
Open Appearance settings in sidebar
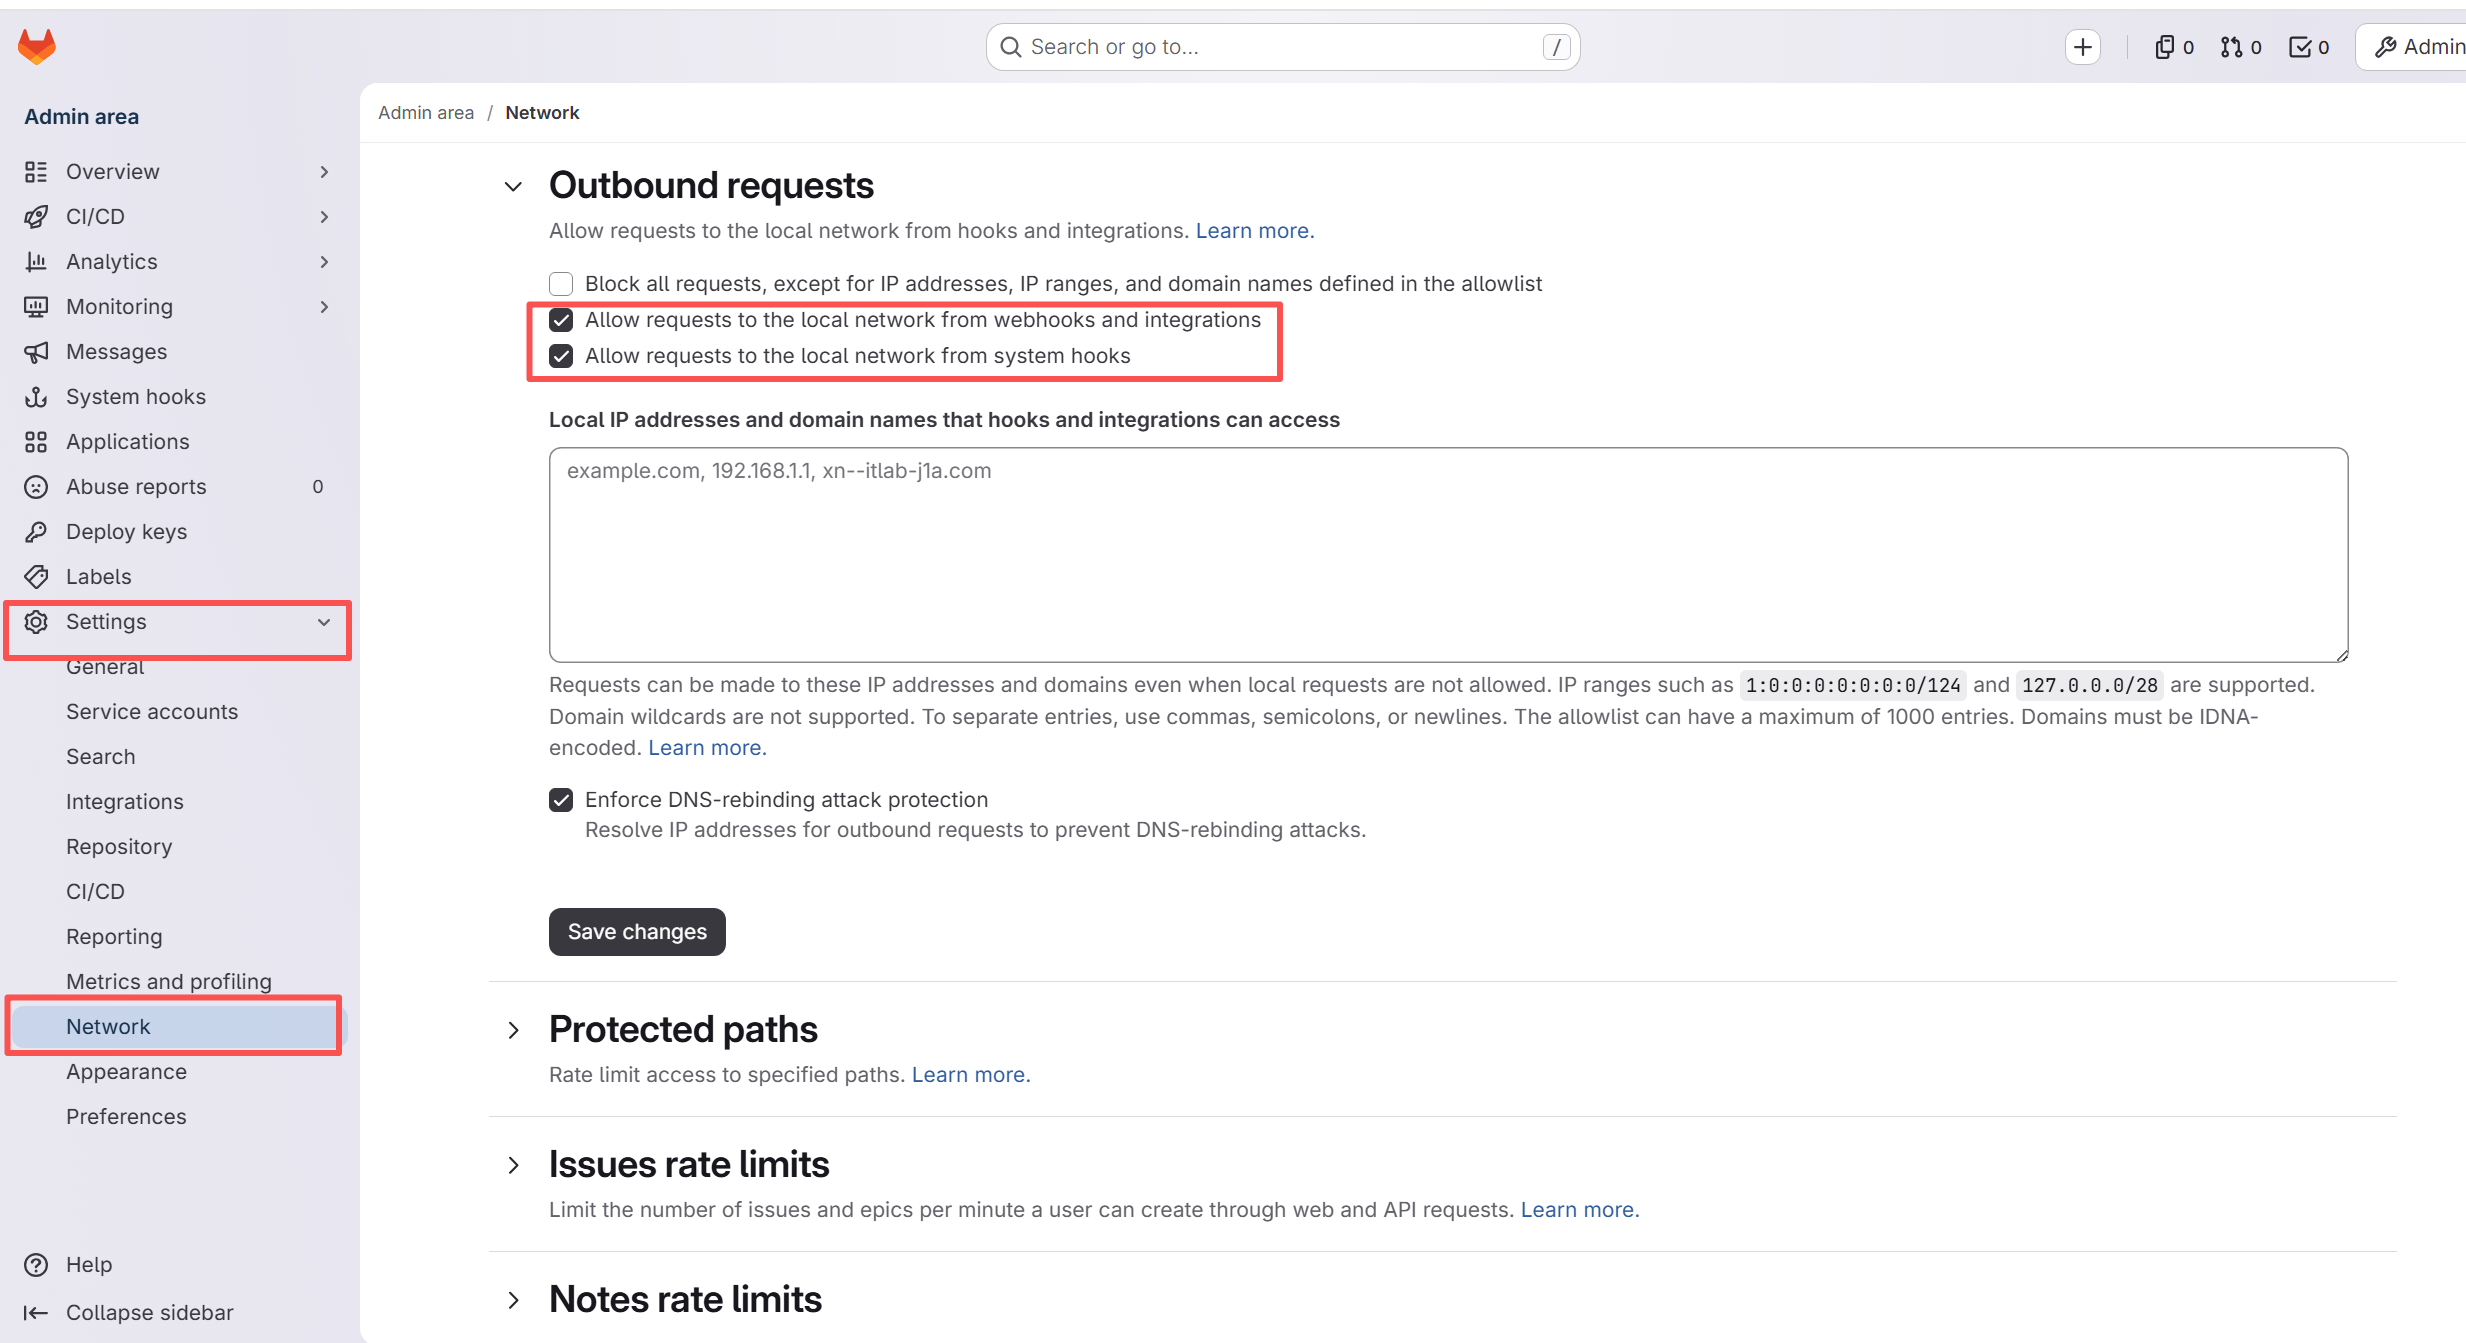coord(126,1072)
